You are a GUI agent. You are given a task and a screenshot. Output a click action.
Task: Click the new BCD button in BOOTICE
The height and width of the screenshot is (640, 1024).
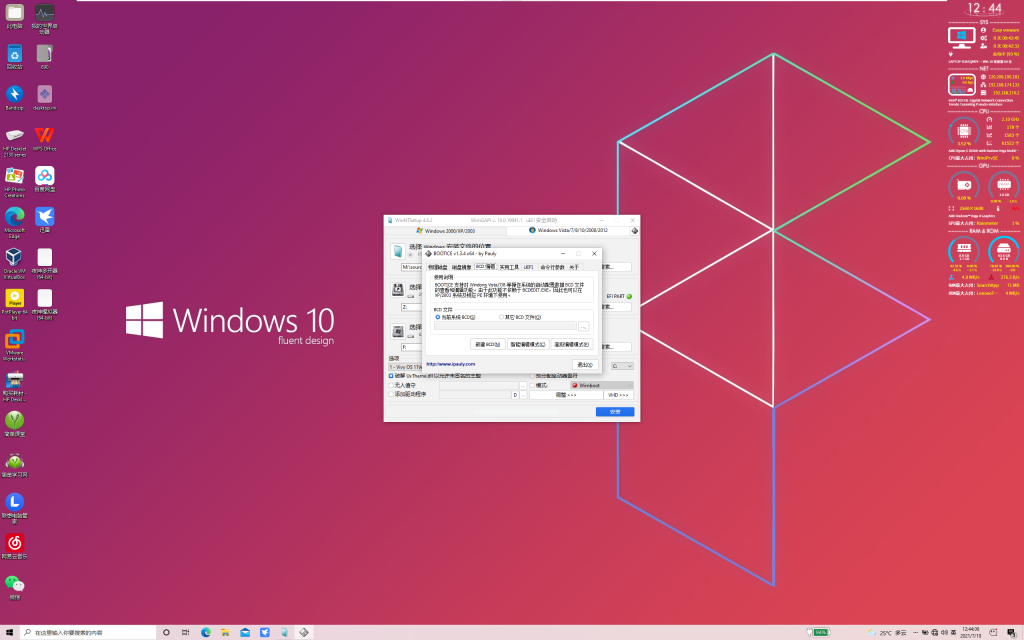coord(487,344)
